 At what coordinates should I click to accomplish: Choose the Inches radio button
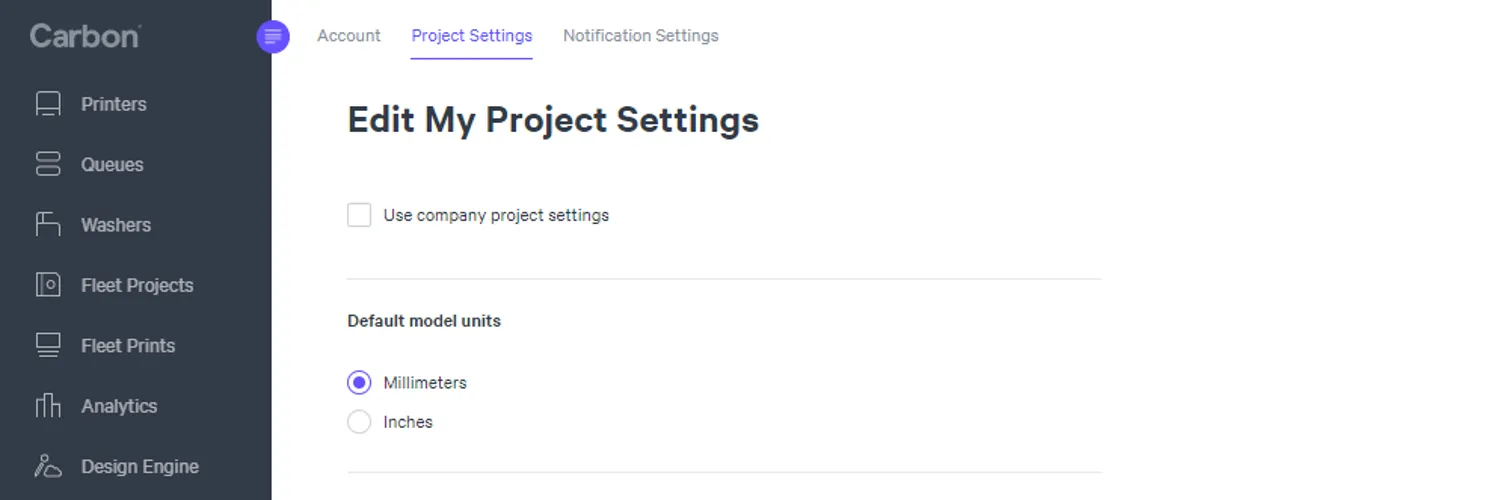359,422
